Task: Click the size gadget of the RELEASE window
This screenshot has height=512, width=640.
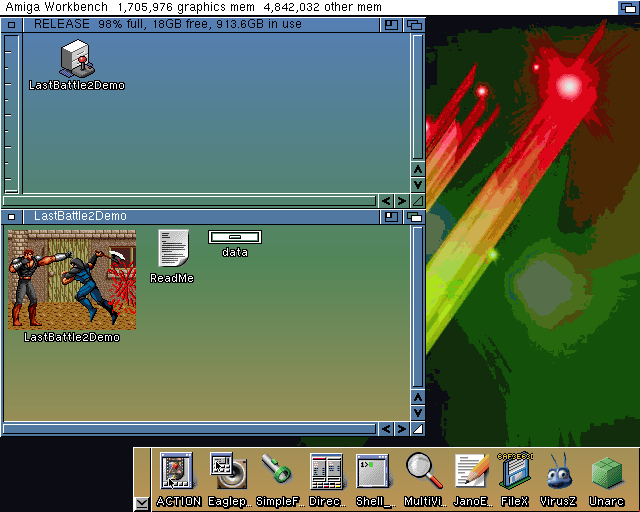Action: (418, 201)
